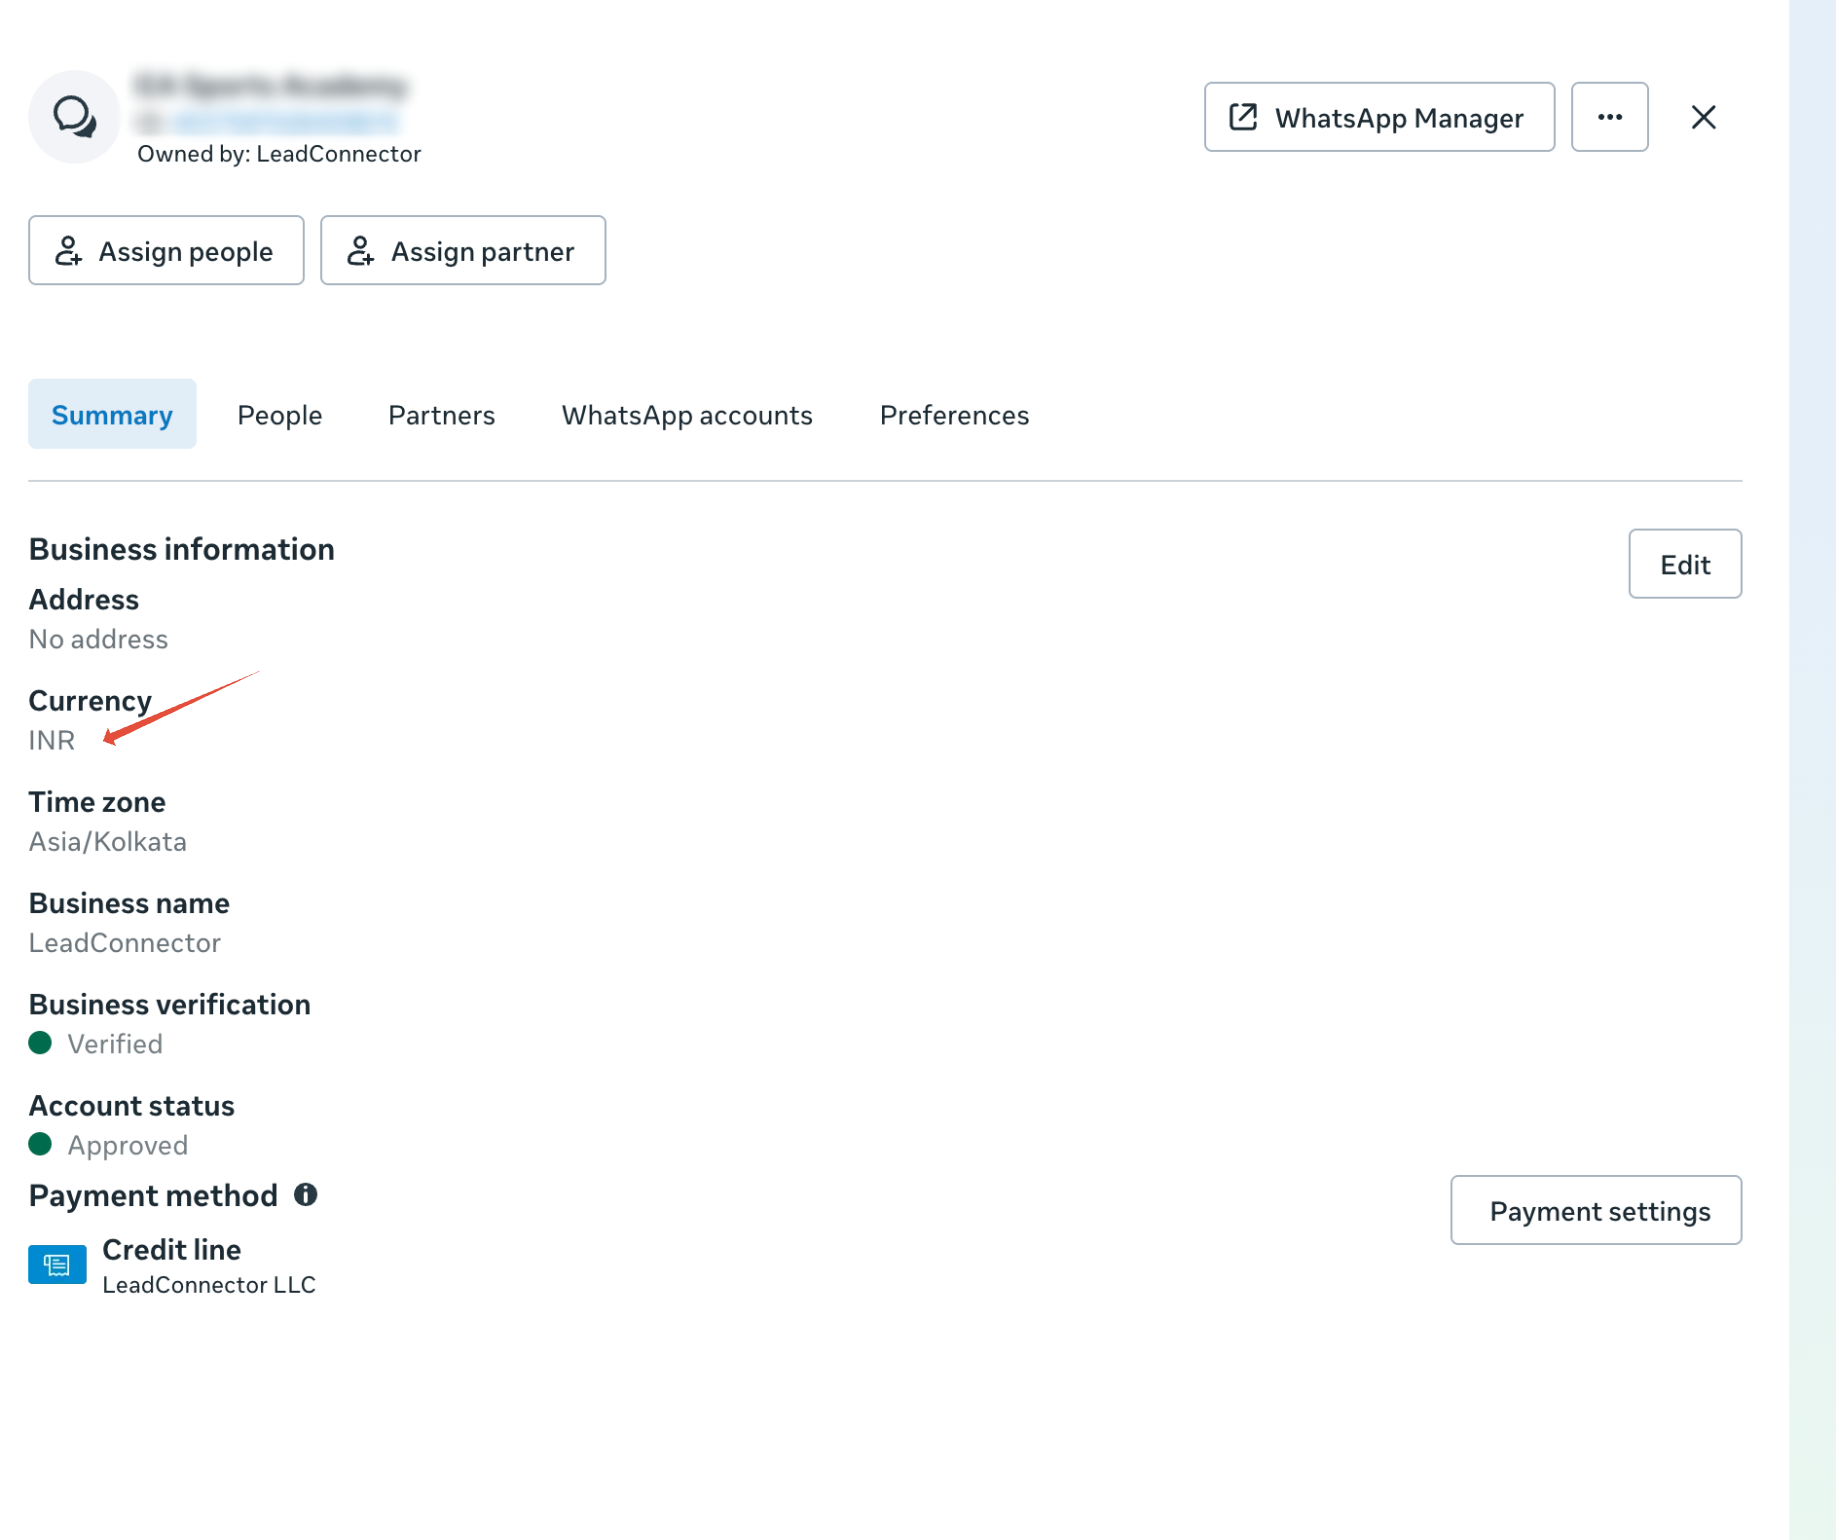This screenshot has height=1540, width=1836.
Task: Click the Assign partner button
Action: pos(463,250)
